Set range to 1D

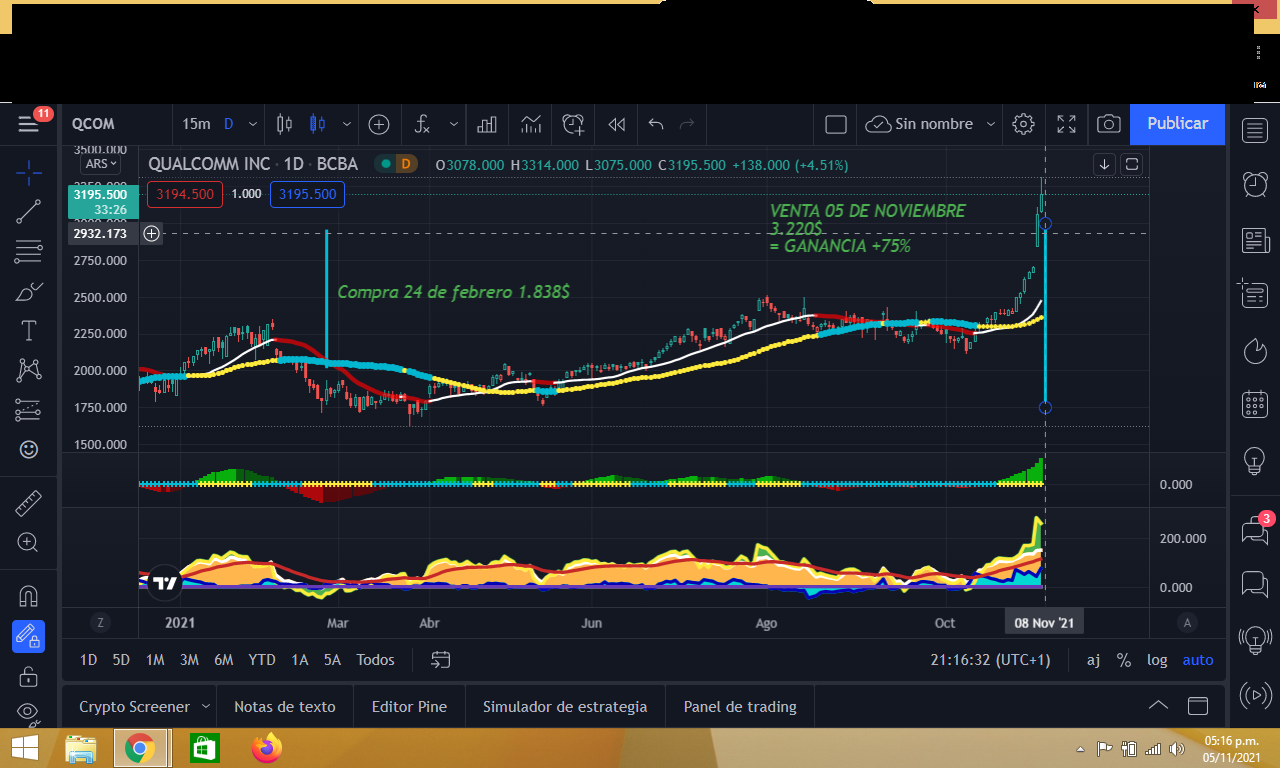tap(89, 660)
